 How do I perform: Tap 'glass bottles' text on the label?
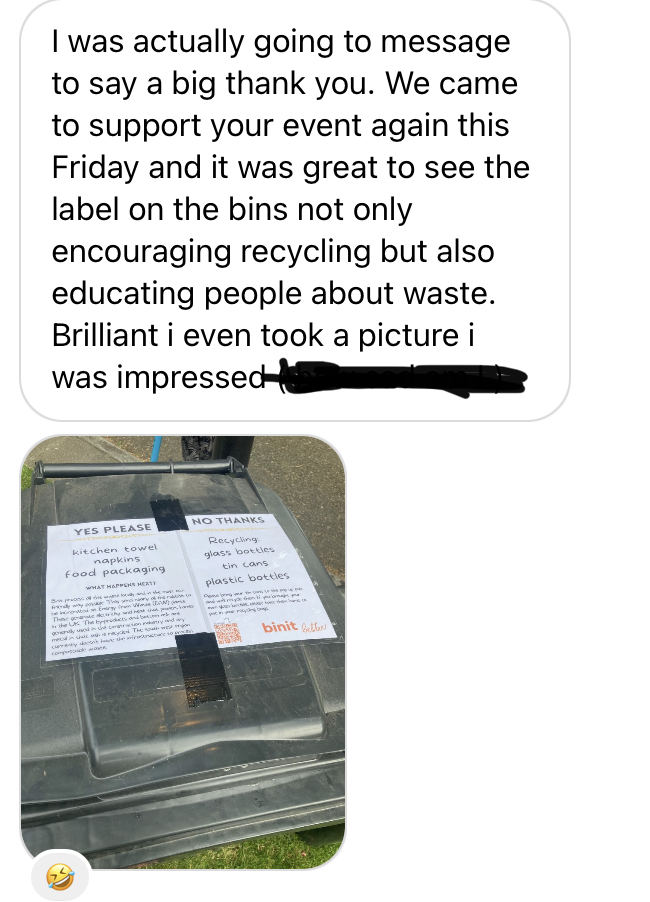239,552
